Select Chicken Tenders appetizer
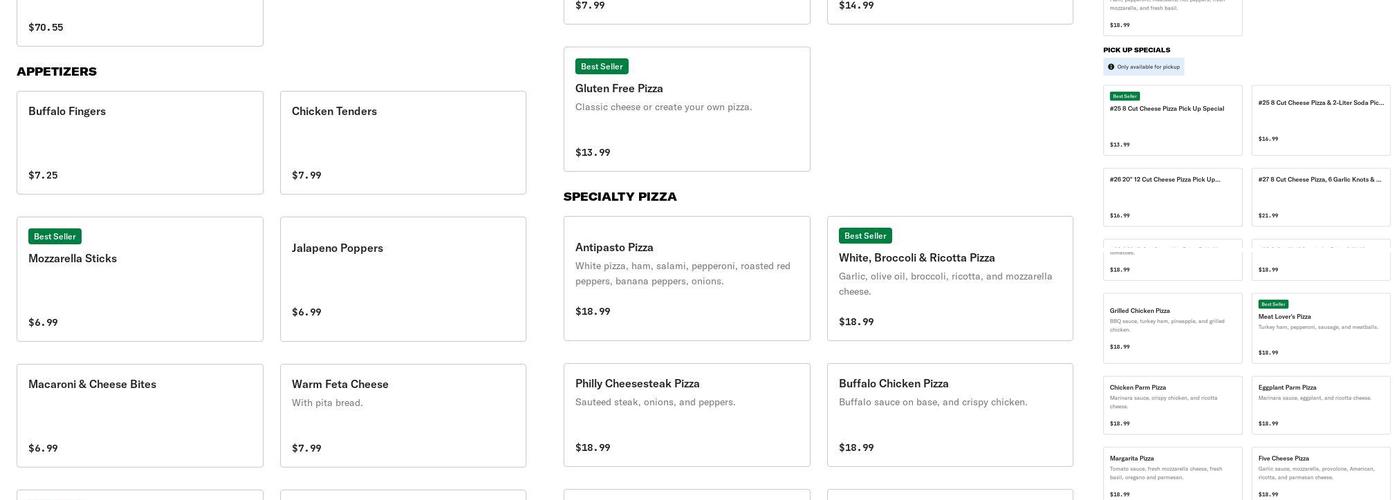This screenshot has height=500, width=1400. (x=403, y=142)
